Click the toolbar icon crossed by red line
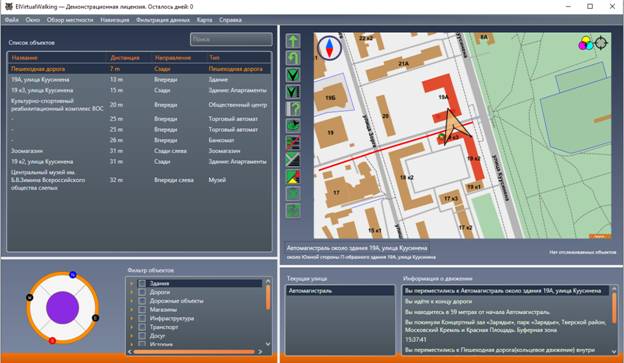624x363 pixels. click(x=293, y=142)
